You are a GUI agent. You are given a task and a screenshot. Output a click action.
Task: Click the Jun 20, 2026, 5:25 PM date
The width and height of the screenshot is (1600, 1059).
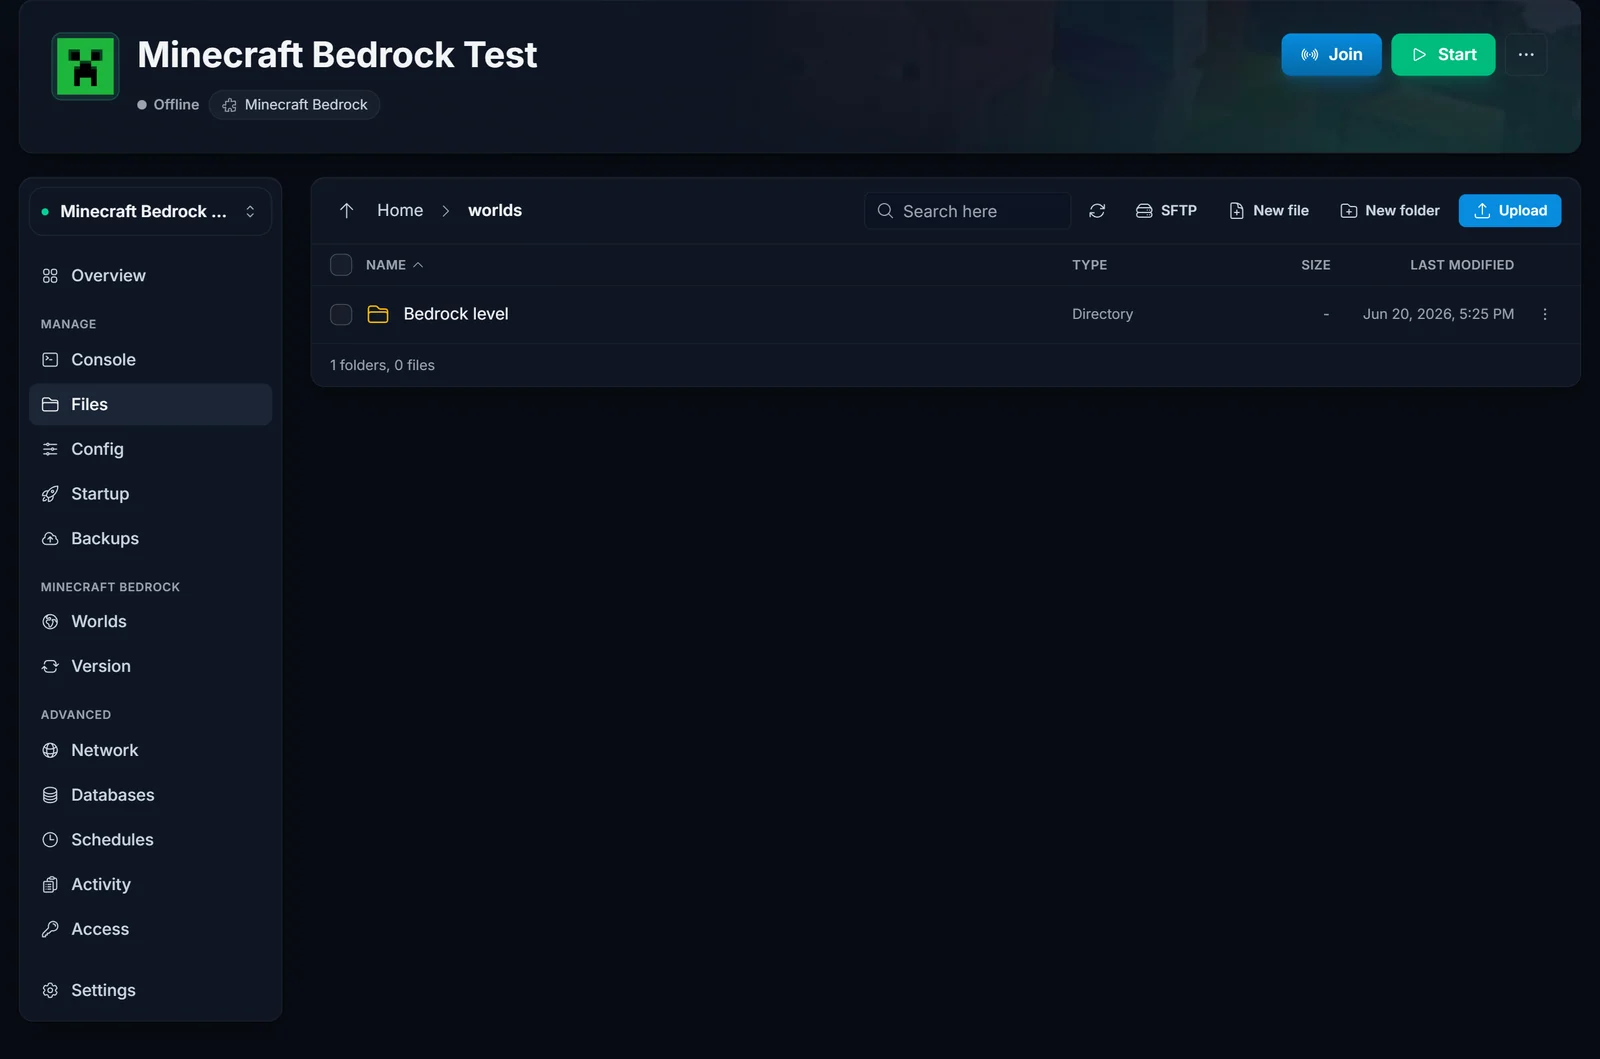1438,314
